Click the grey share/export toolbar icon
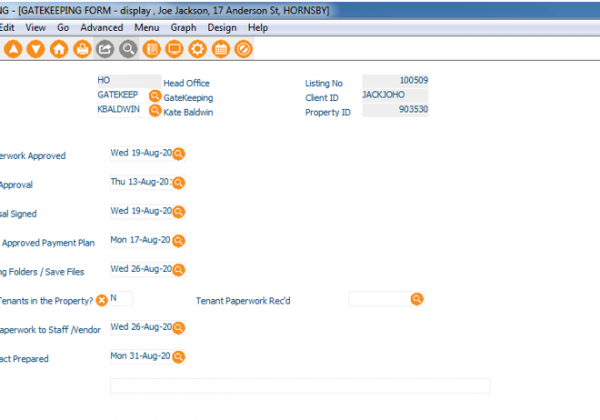 [105, 49]
